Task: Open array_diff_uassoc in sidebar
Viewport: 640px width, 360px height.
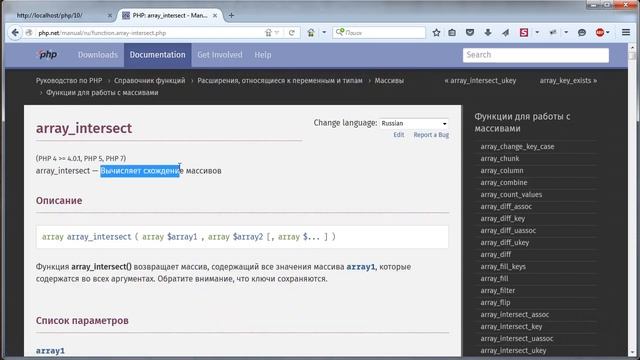Action: click(x=508, y=231)
